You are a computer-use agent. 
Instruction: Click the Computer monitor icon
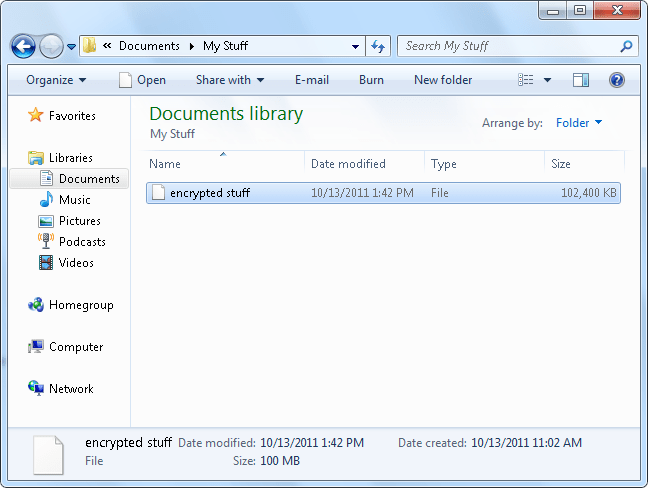(x=36, y=346)
